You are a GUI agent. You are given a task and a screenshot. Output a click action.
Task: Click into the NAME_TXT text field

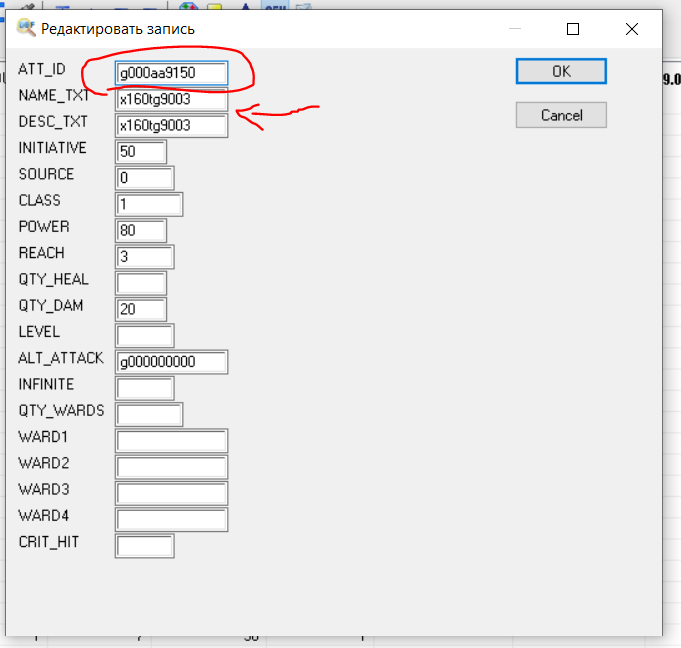pos(172,100)
